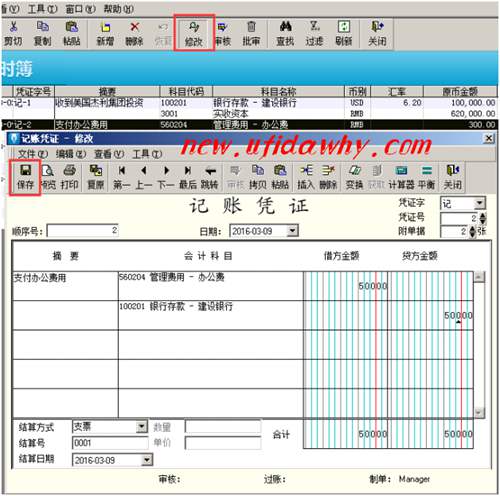Open the 编辑(E) menu in voucher window
The width and height of the screenshot is (500, 496).
(71, 154)
